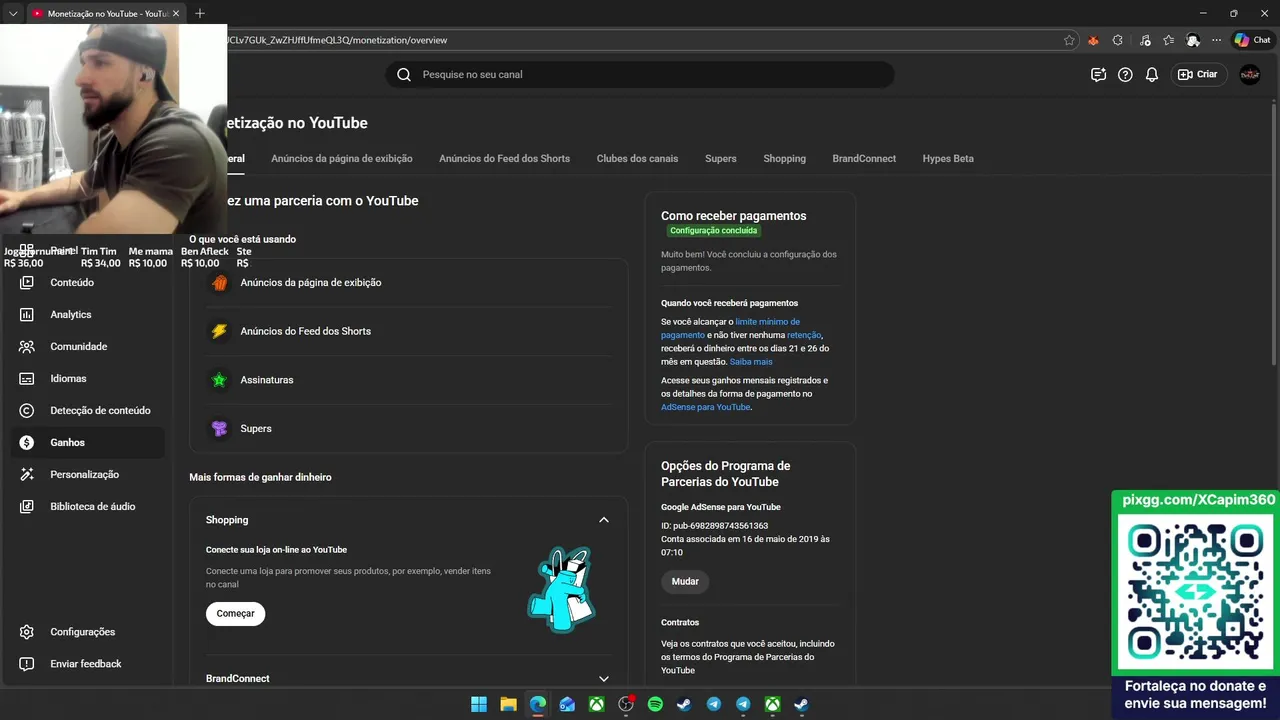Open the MetaMask fox extension
1280x720 pixels.
click(1093, 40)
